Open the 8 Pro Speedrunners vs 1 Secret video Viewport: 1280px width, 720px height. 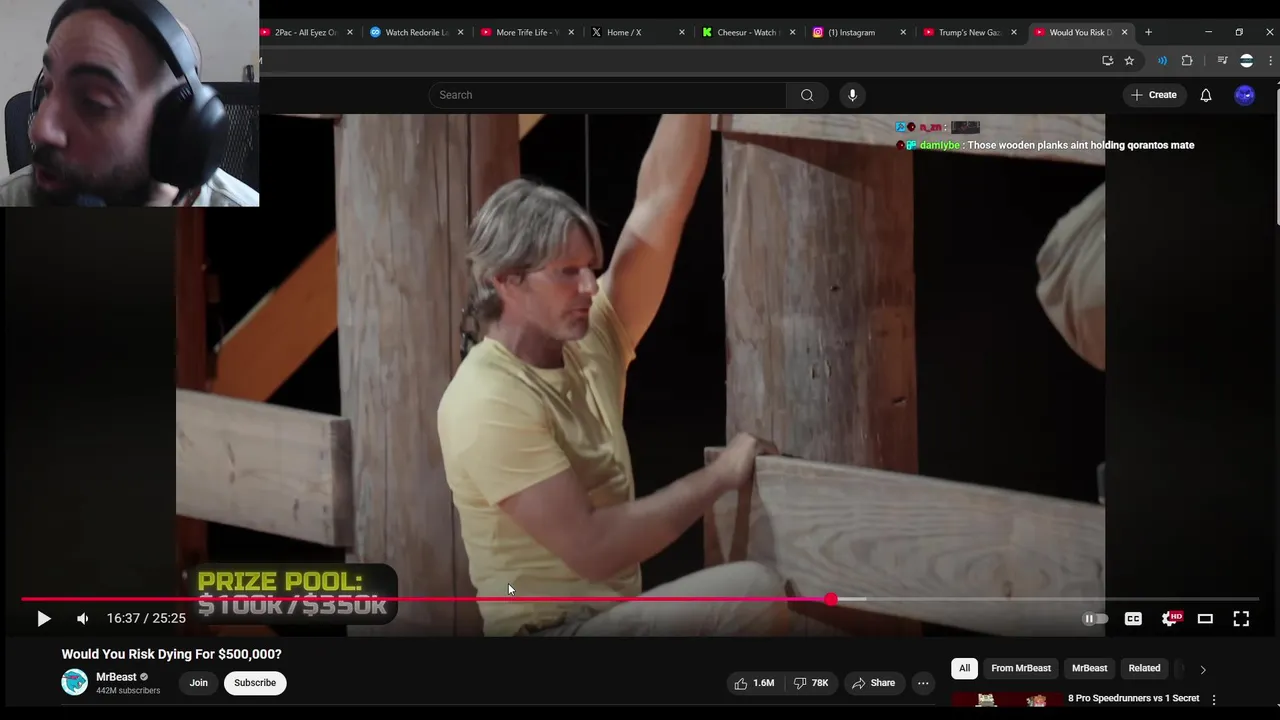[1133, 698]
